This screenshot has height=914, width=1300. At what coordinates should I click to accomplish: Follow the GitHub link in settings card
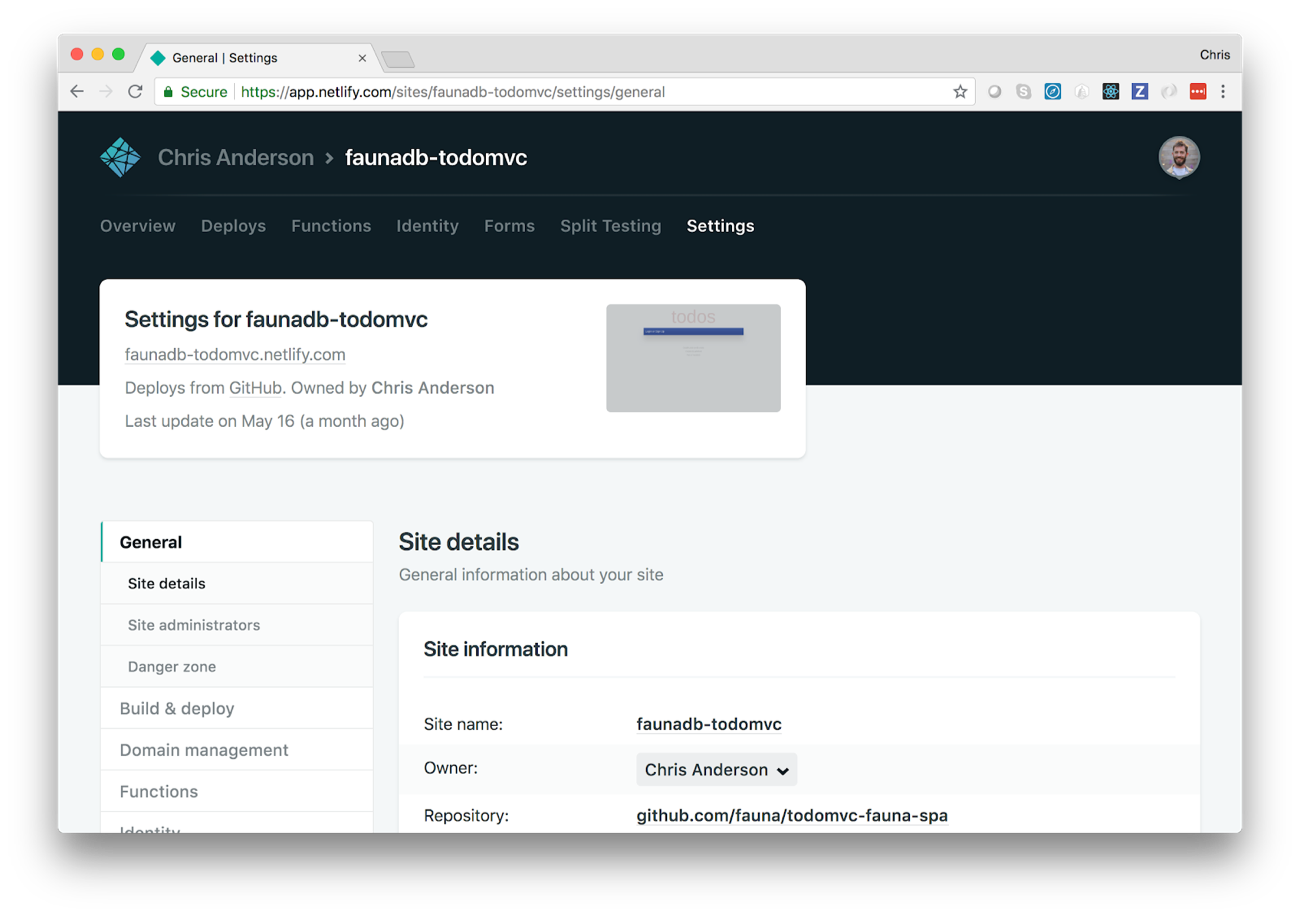[257, 388]
